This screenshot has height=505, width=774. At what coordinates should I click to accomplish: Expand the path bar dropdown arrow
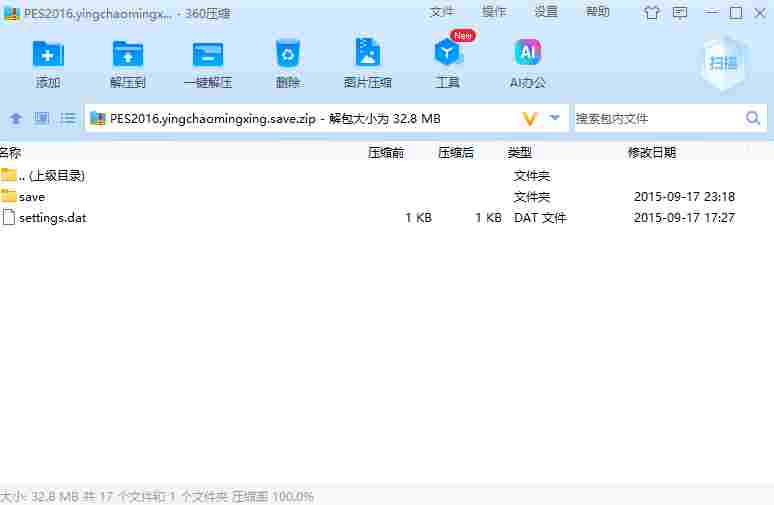pos(555,118)
